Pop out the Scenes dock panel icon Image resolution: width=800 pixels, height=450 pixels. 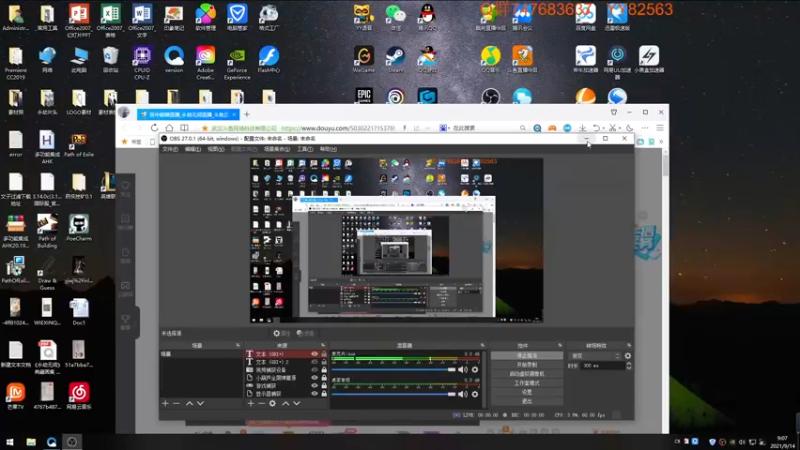point(238,345)
